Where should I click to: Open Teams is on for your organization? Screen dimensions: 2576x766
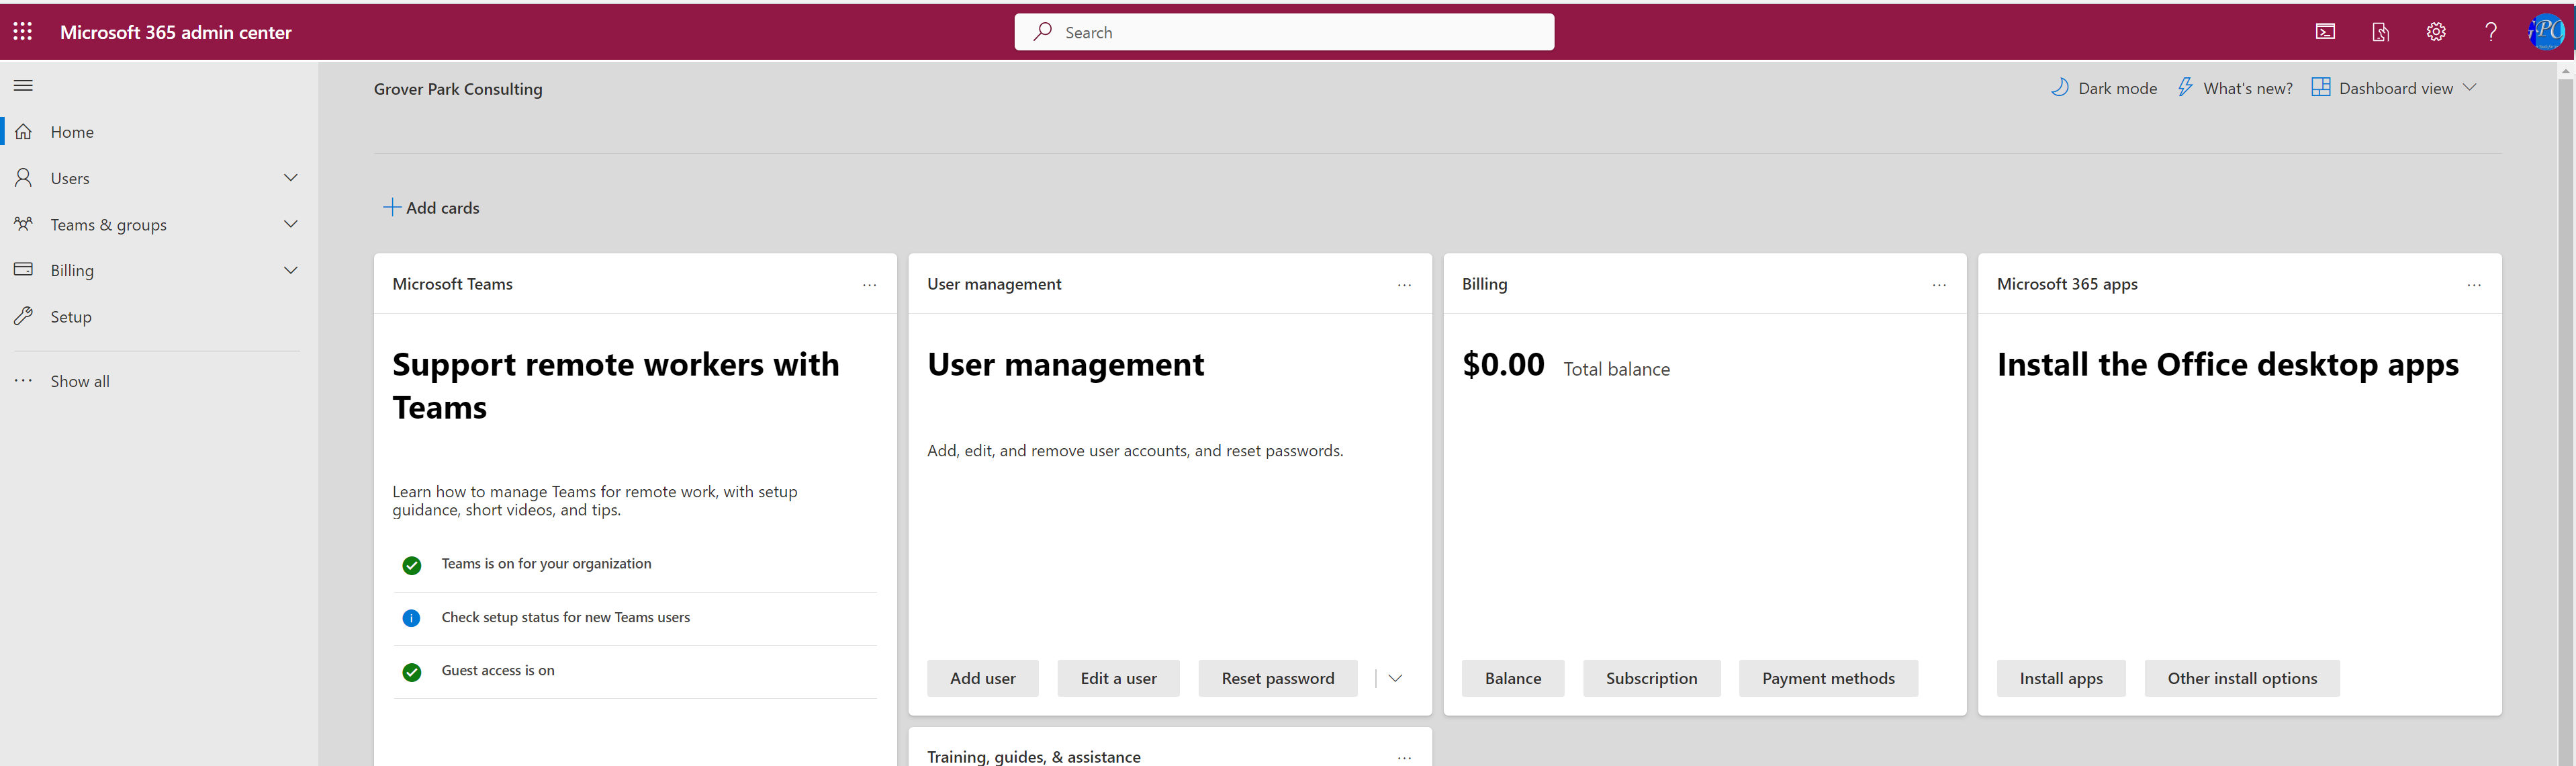[546, 564]
